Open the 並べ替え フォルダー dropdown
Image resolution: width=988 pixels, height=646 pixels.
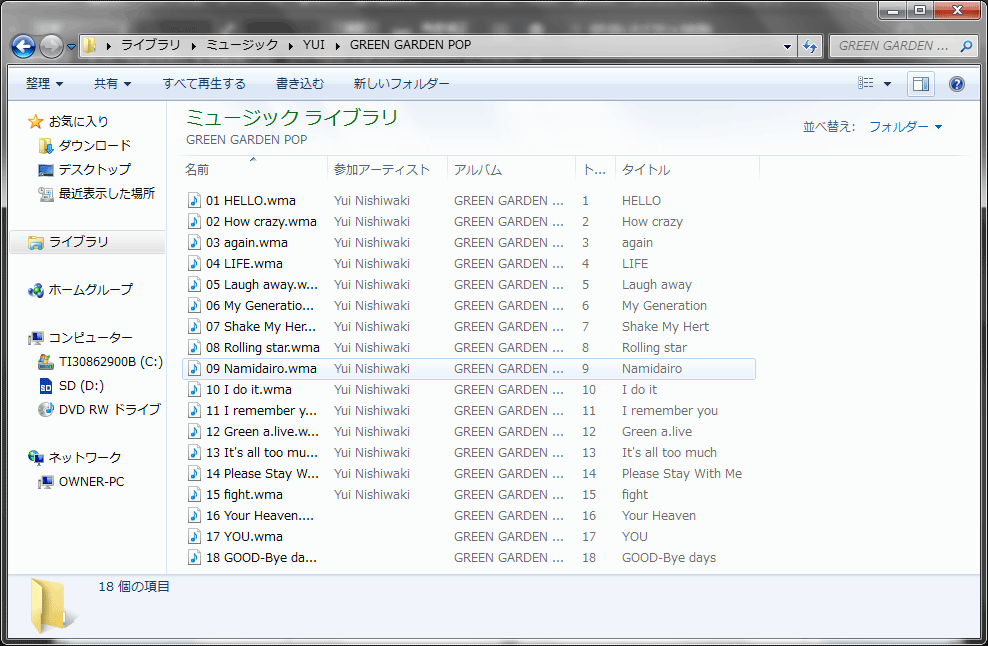point(905,127)
